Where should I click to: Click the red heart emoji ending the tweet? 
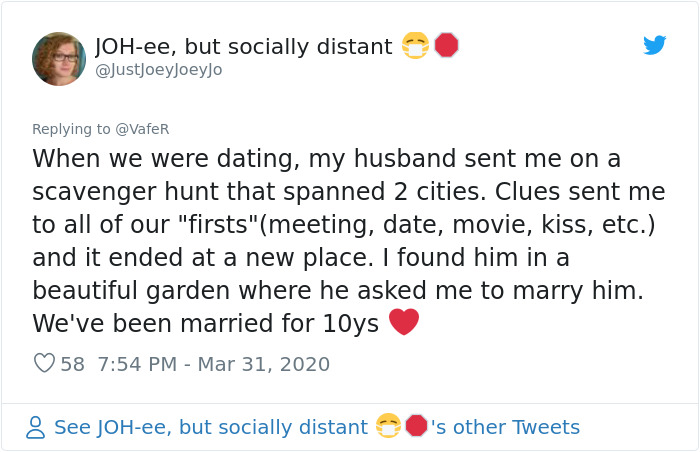[403, 323]
